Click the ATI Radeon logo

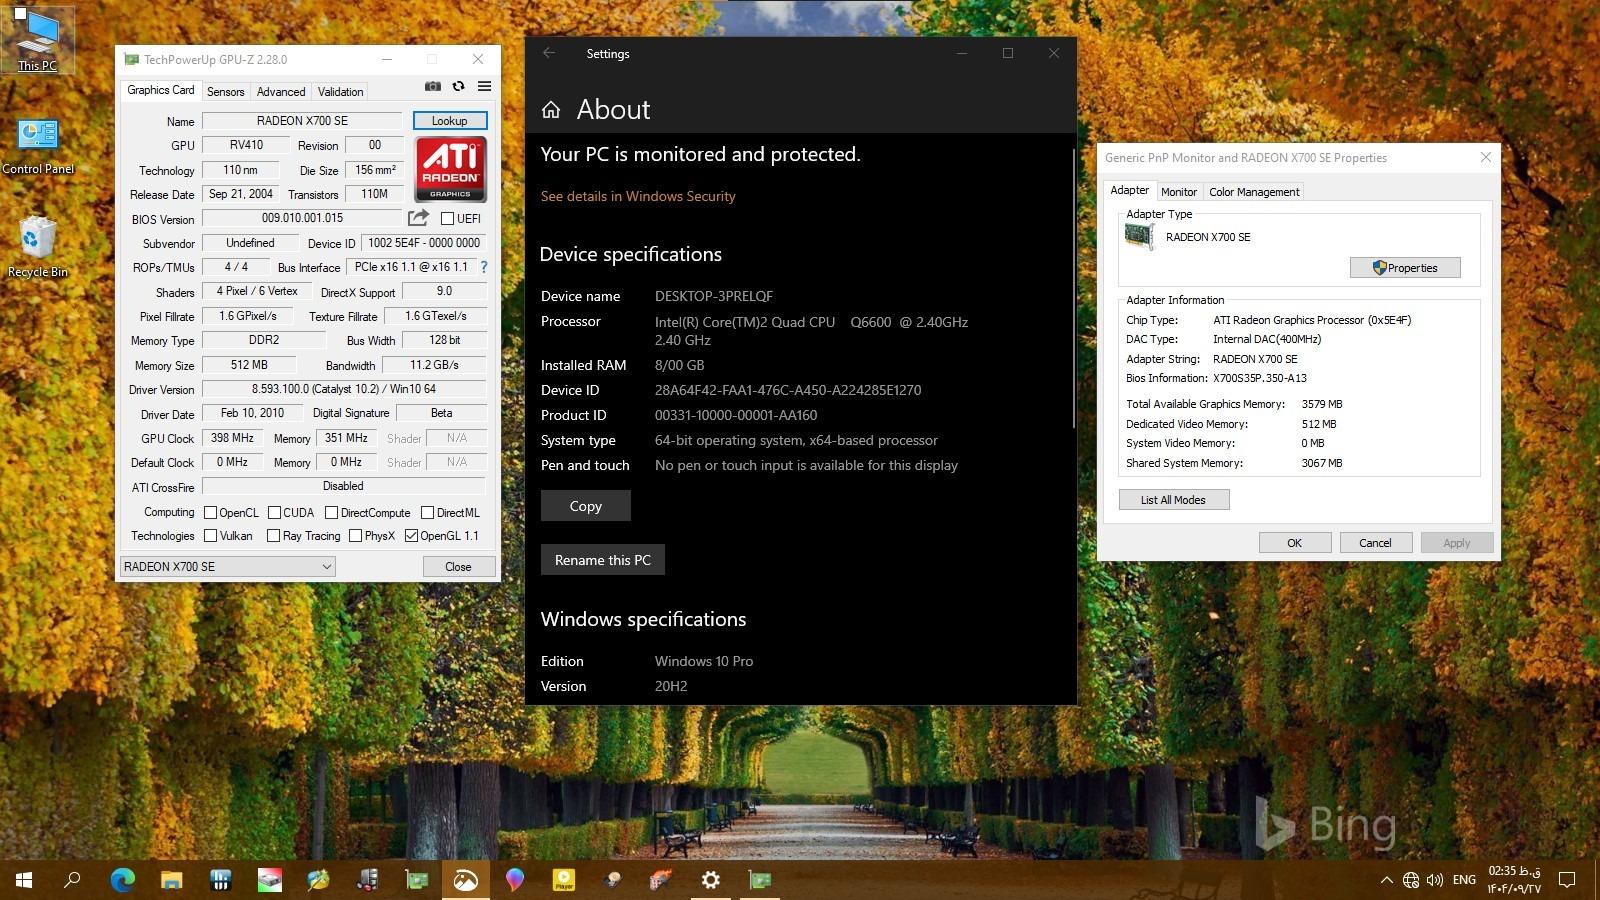point(450,169)
